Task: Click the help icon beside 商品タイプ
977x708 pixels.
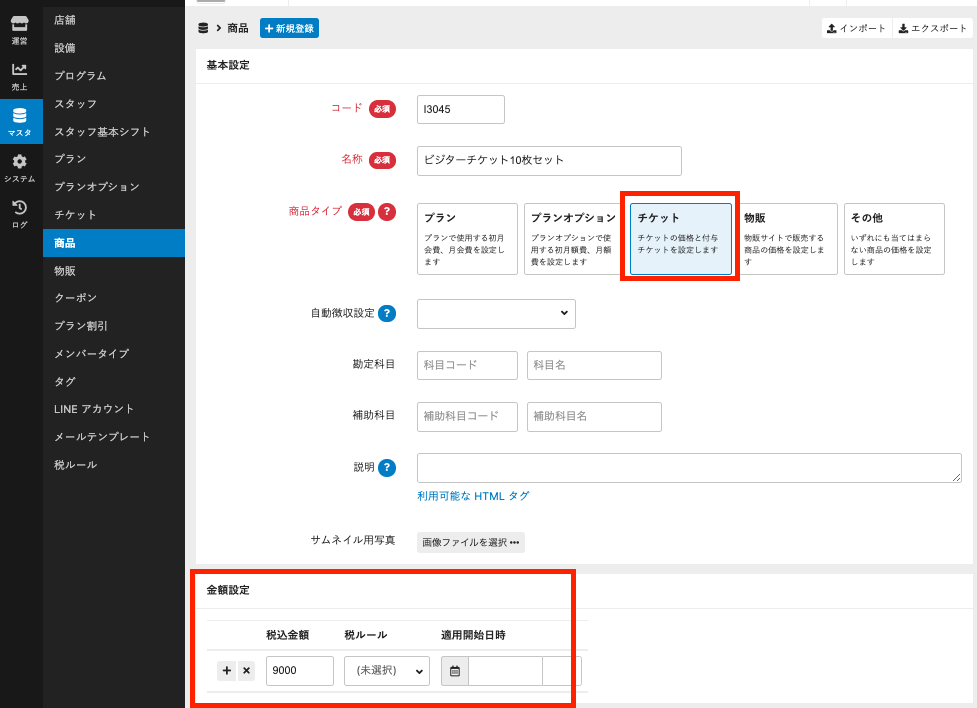Action: point(387,212)
